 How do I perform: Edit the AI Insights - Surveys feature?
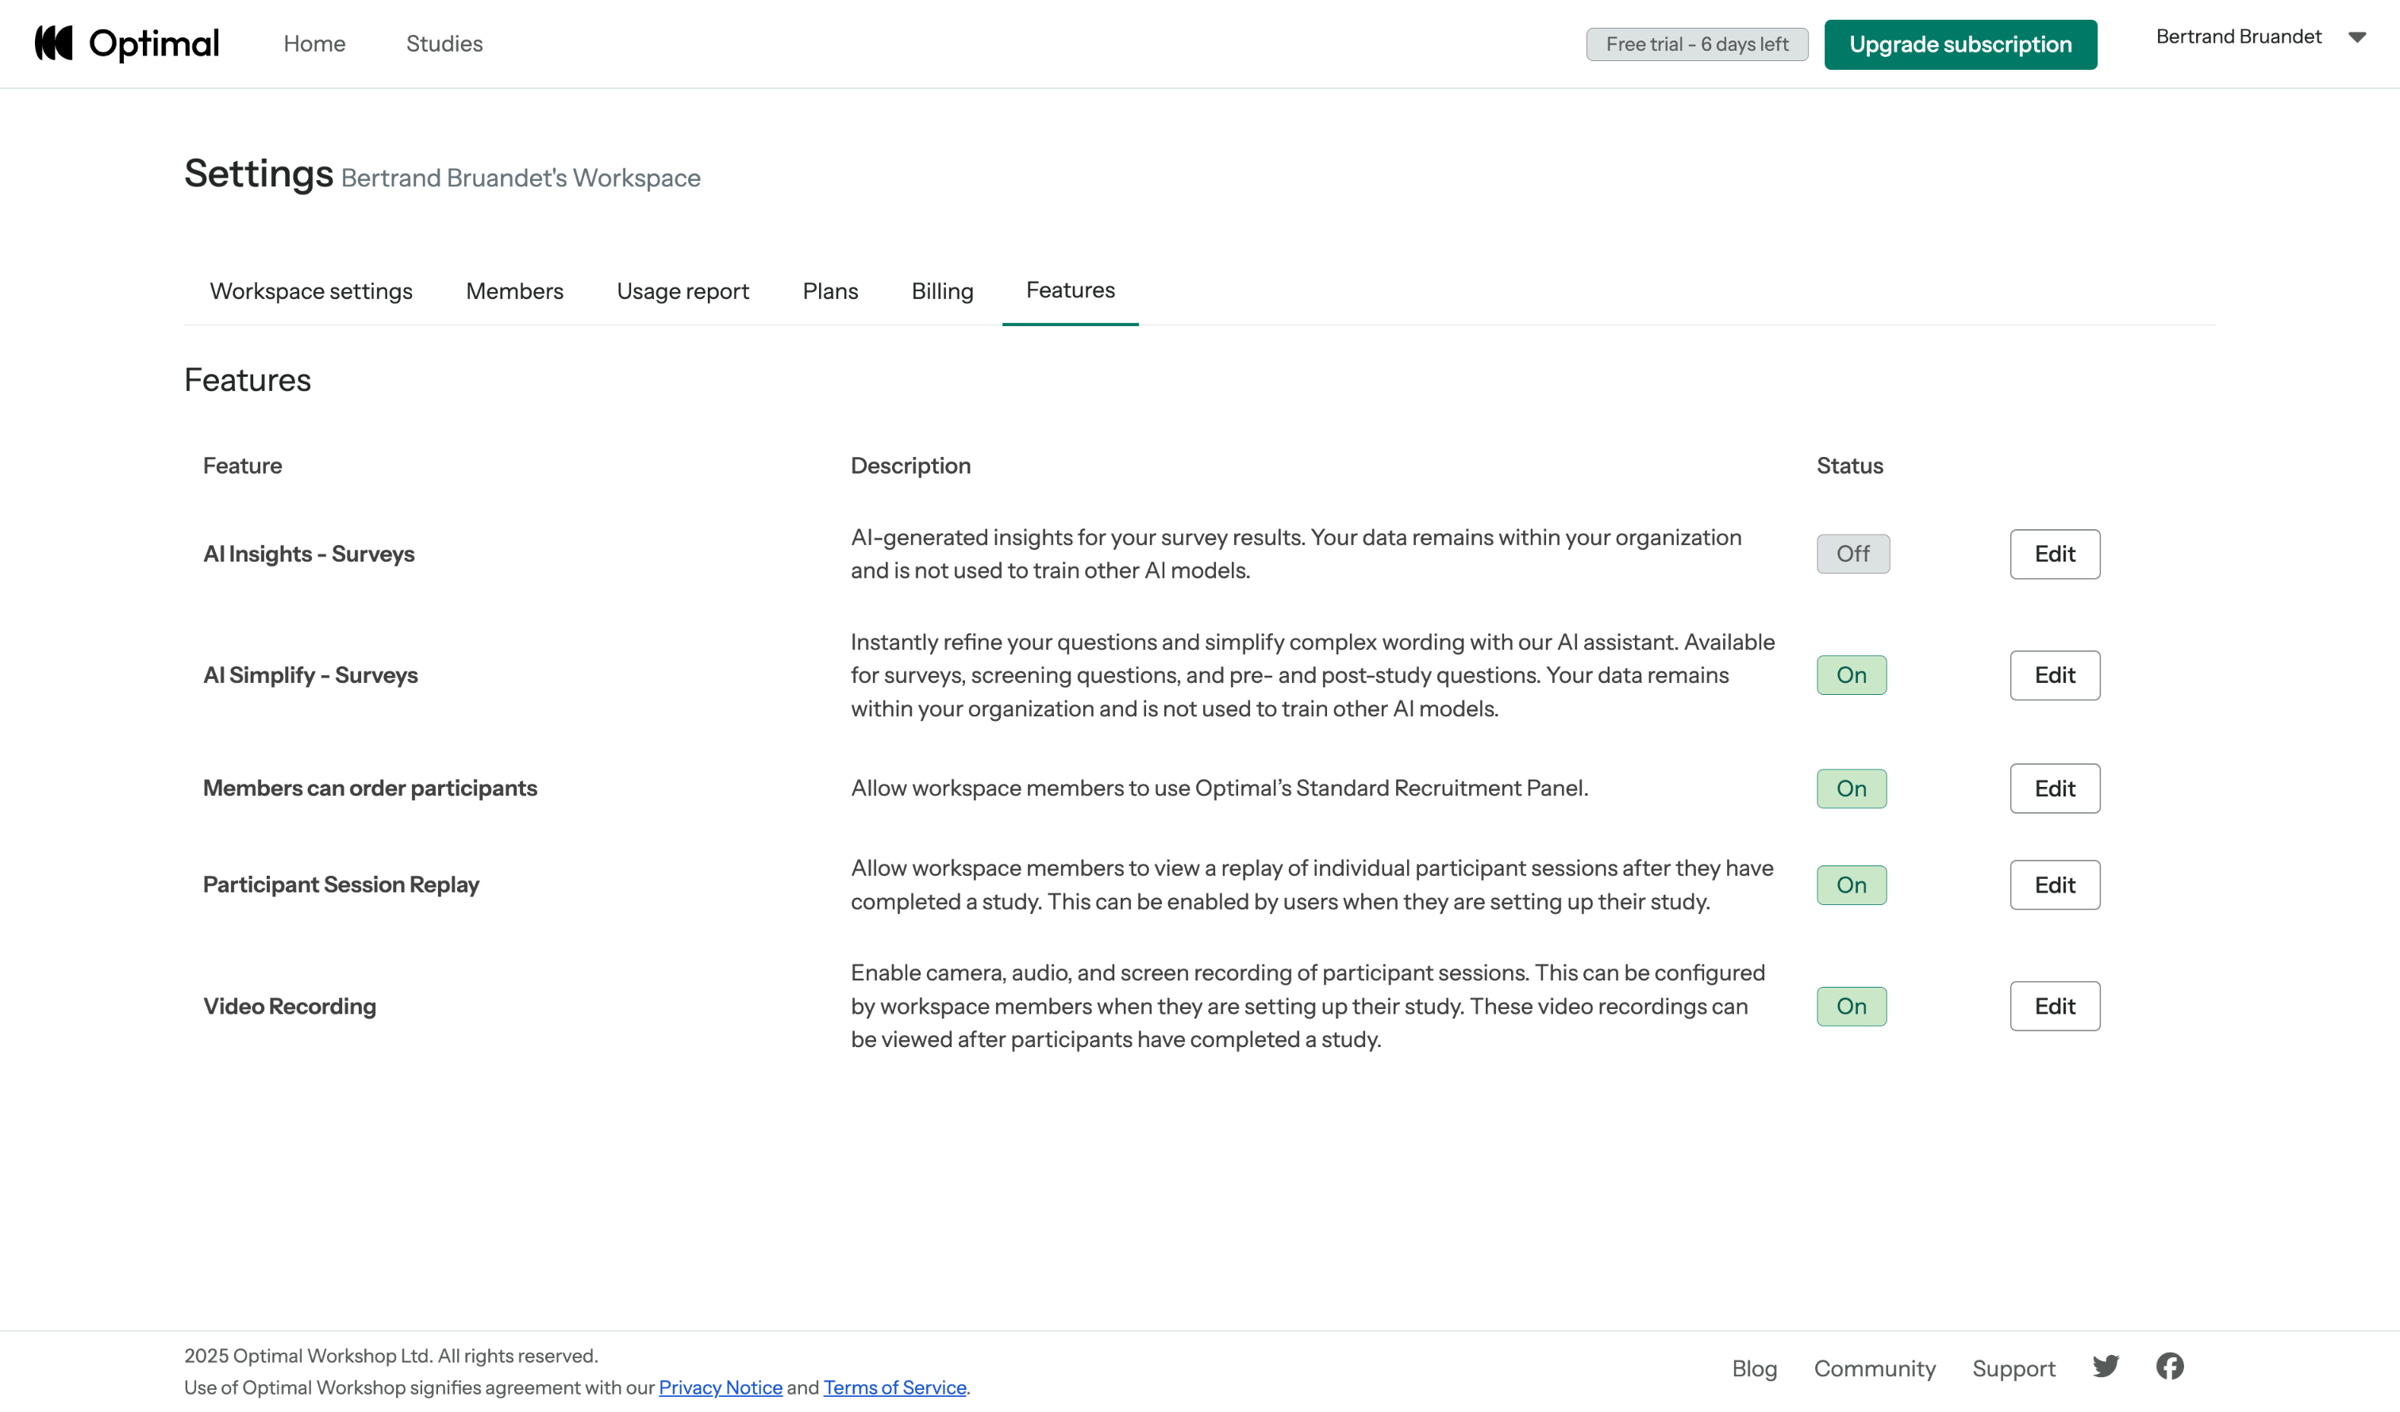tap(2055, 554)
